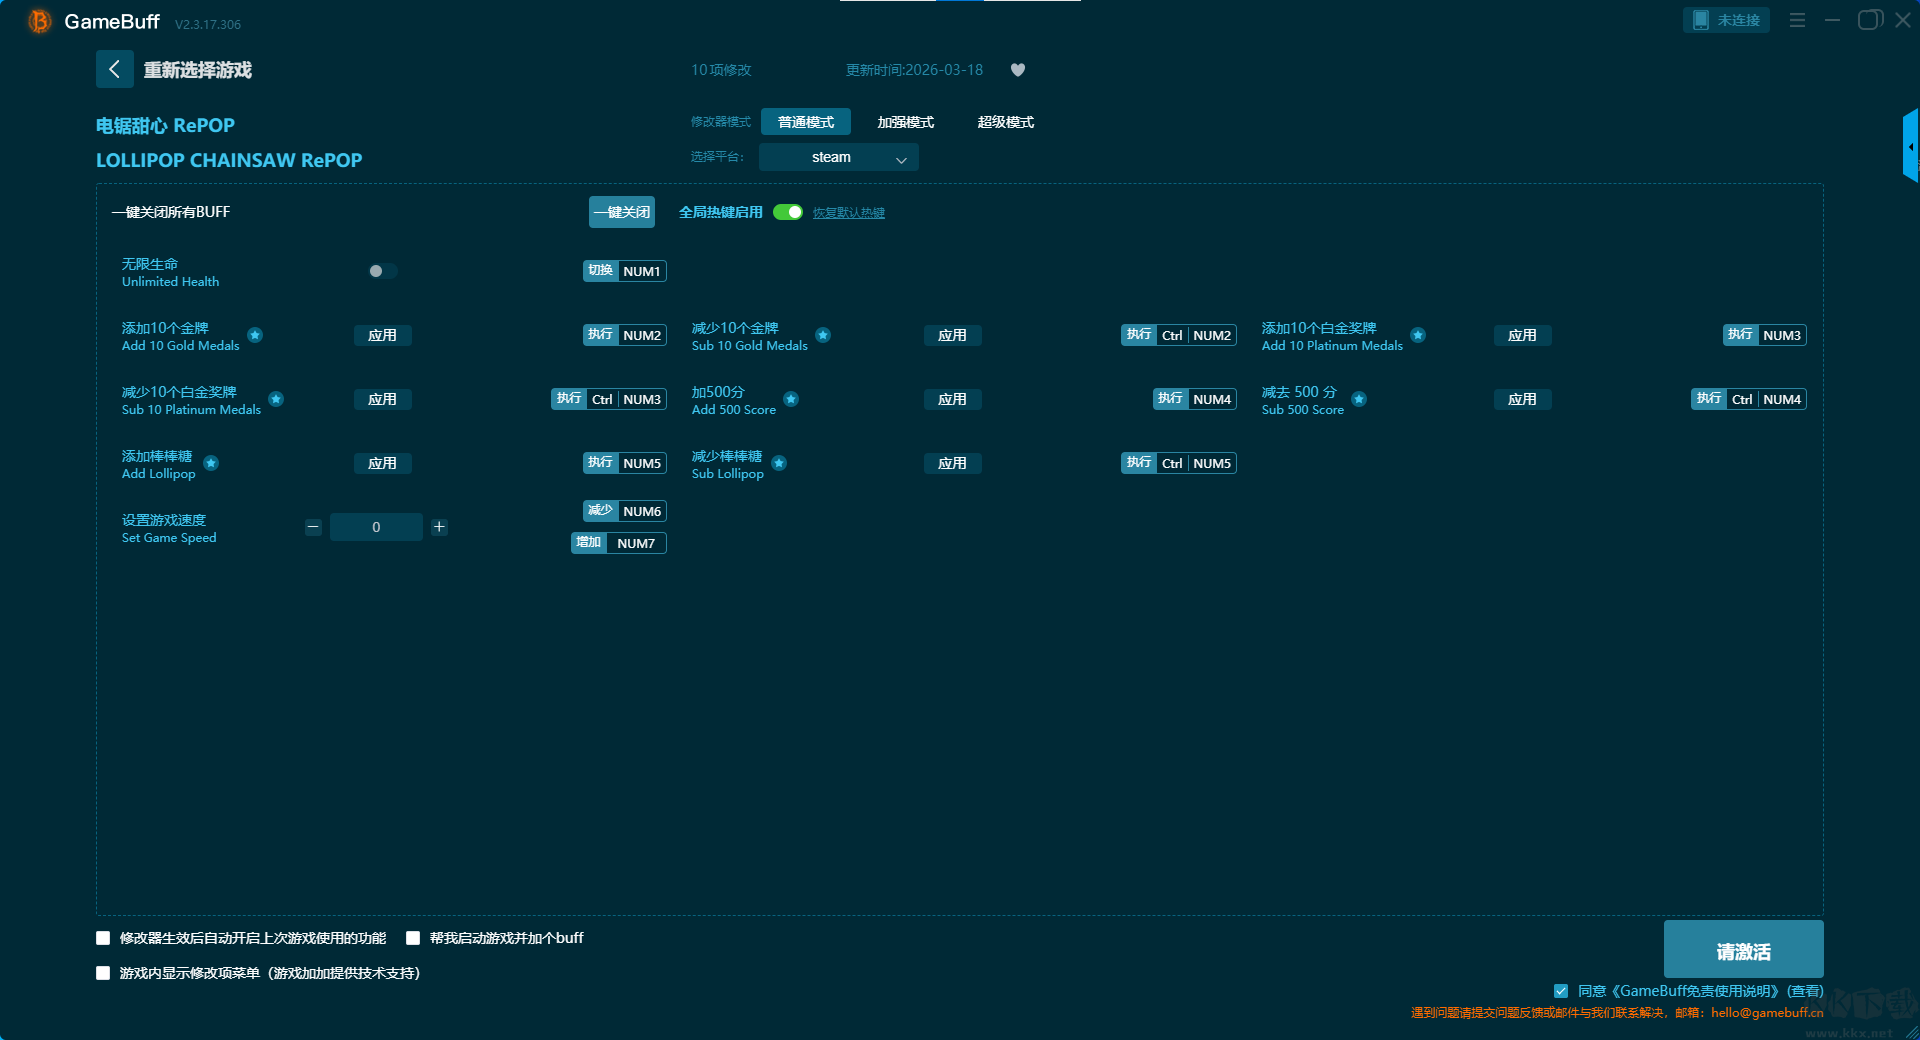Disable the 全局热键启用 global hotkey toggle
This screenshot has height=1040, width=1920.
[788, 212]
